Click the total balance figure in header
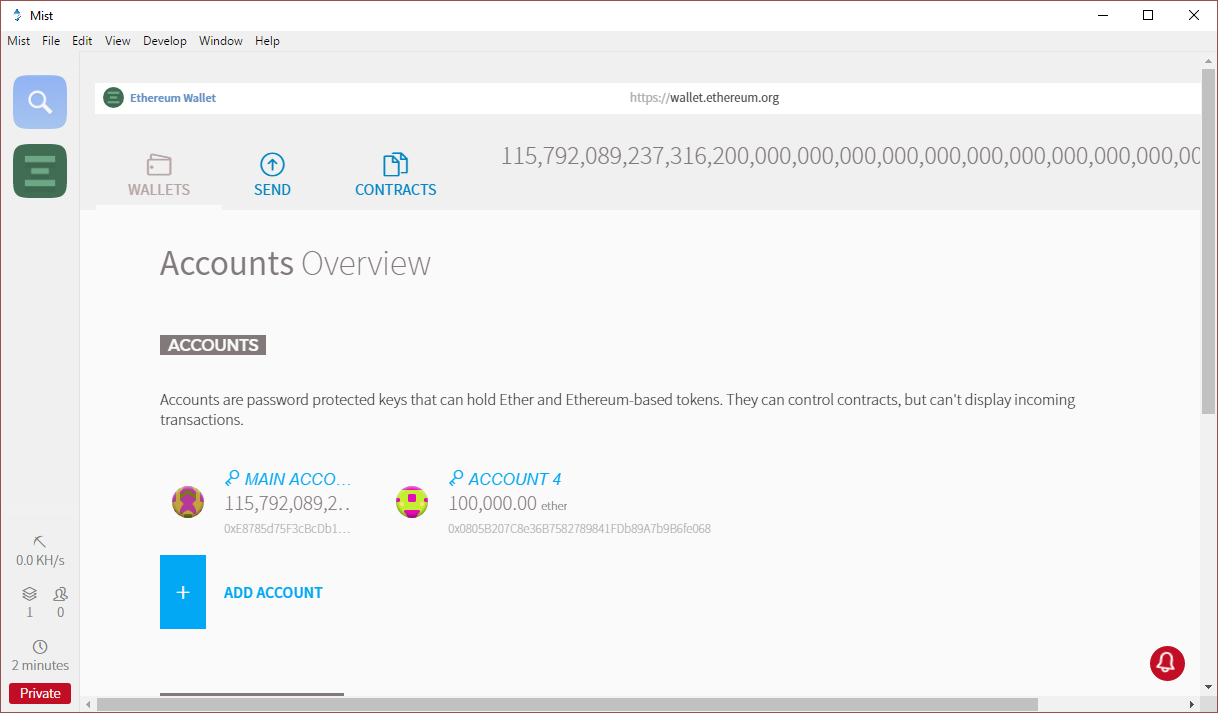This screenshot has width=1218, height=713. click(850, 157)
